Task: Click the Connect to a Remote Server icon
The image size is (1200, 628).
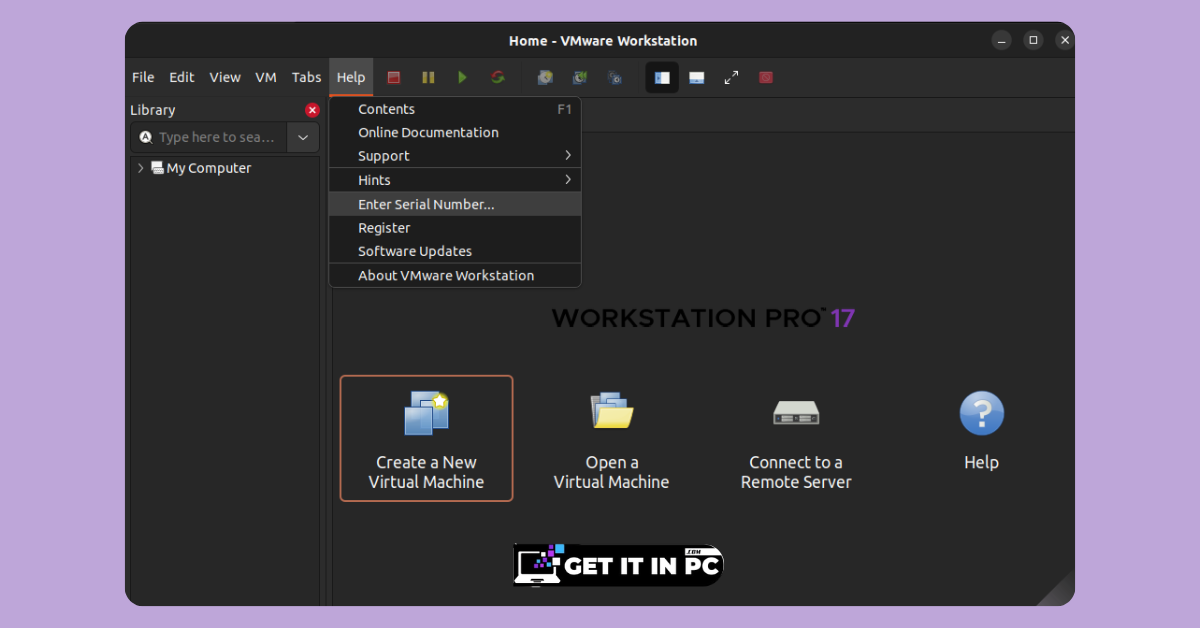Action: (796, 412)
